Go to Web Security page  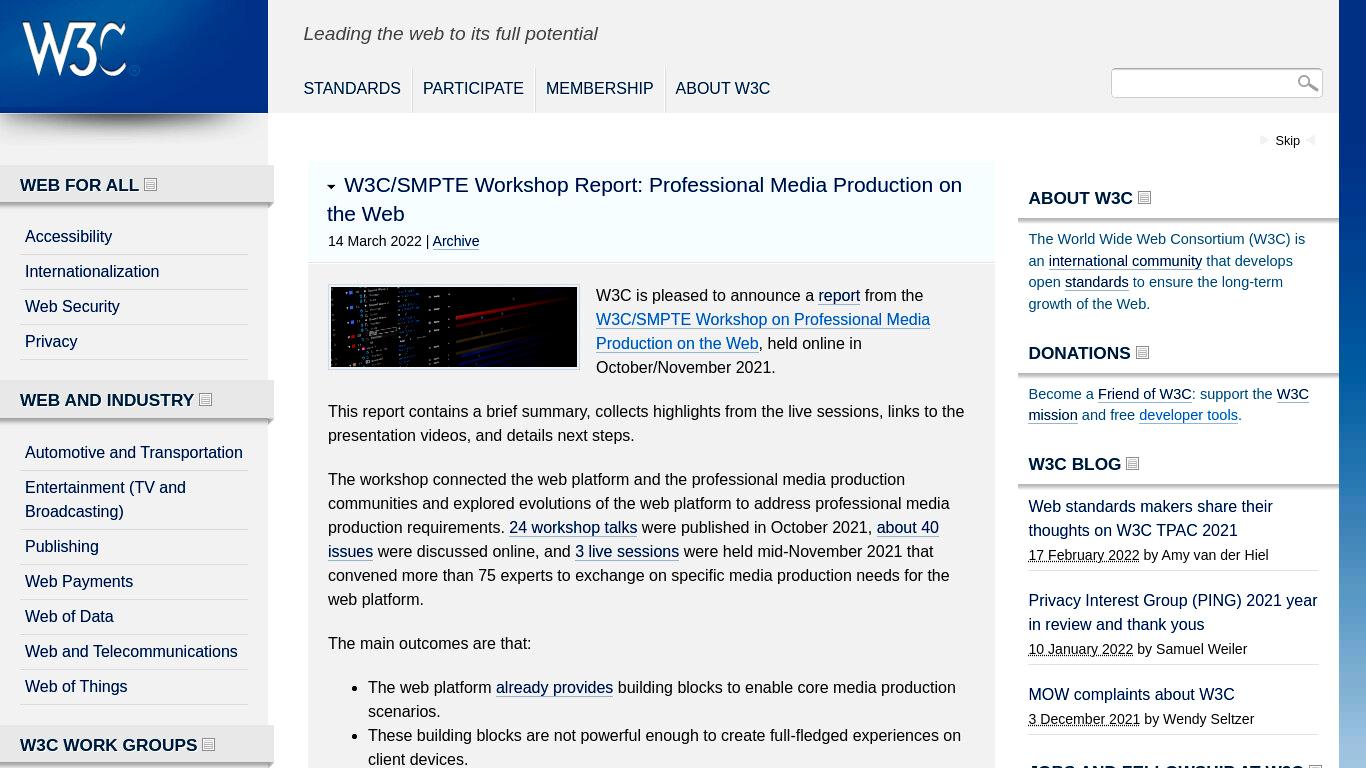click(x=72, y=306)
